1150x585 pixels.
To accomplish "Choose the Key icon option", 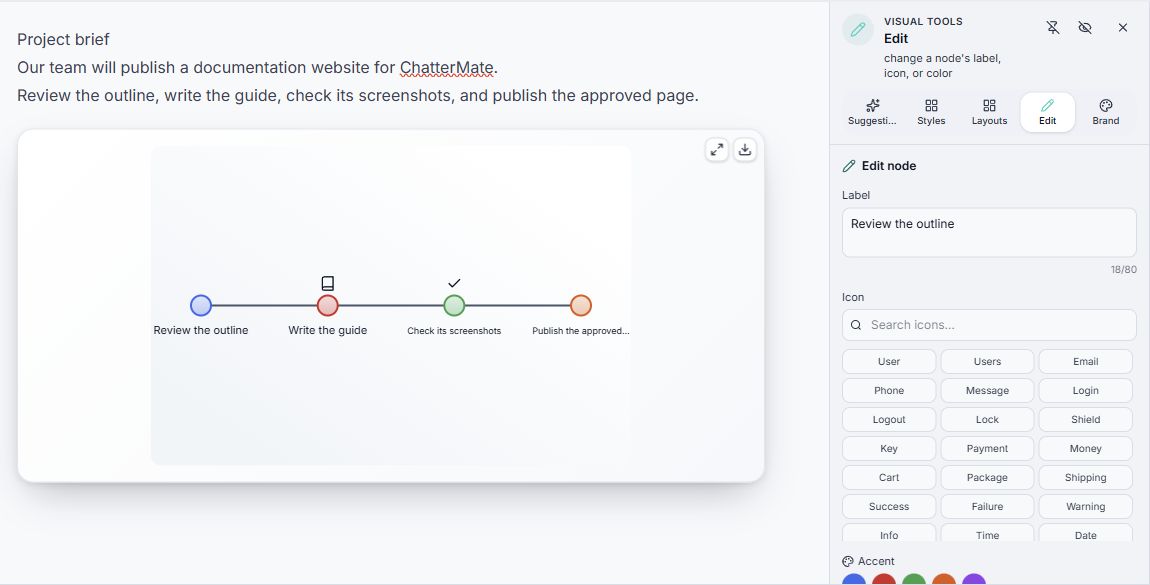I will pyautogui.click(x=889, y=449).
